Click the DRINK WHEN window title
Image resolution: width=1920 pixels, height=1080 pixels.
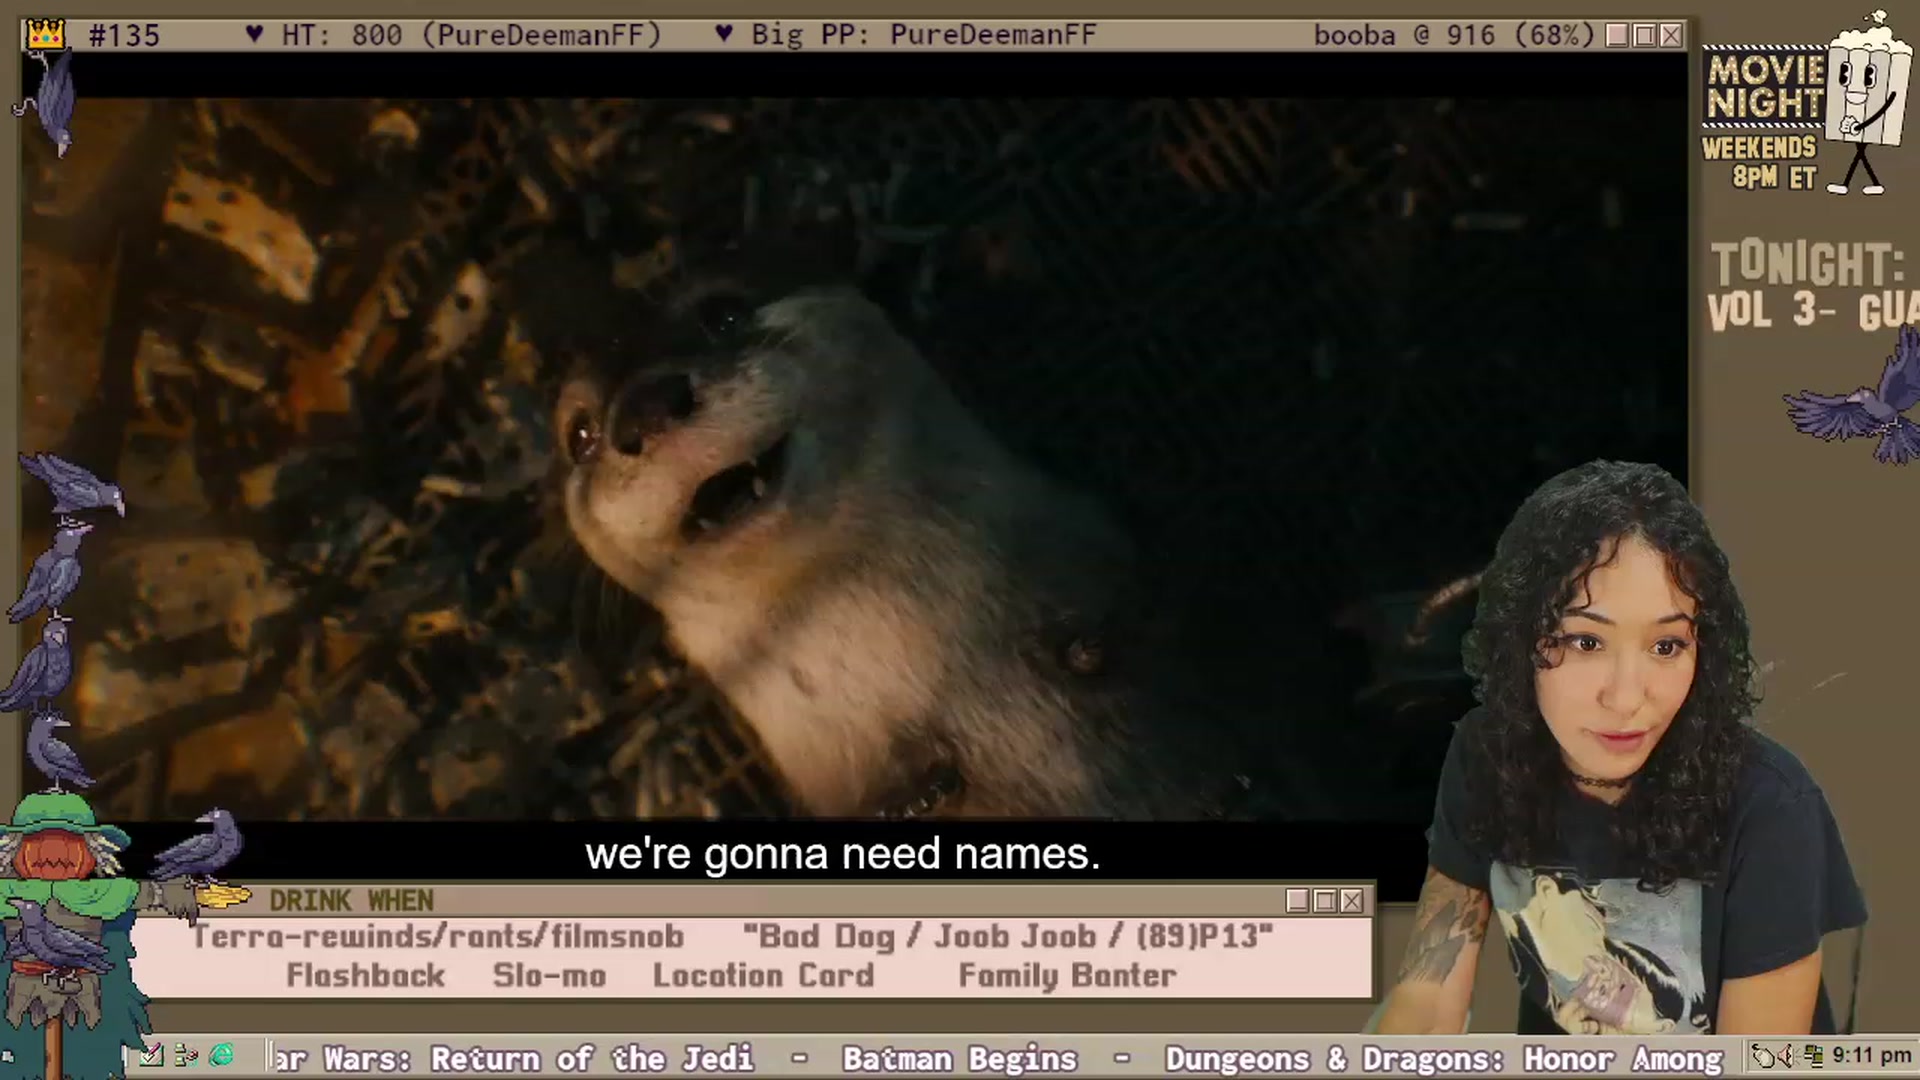point(351,901)
